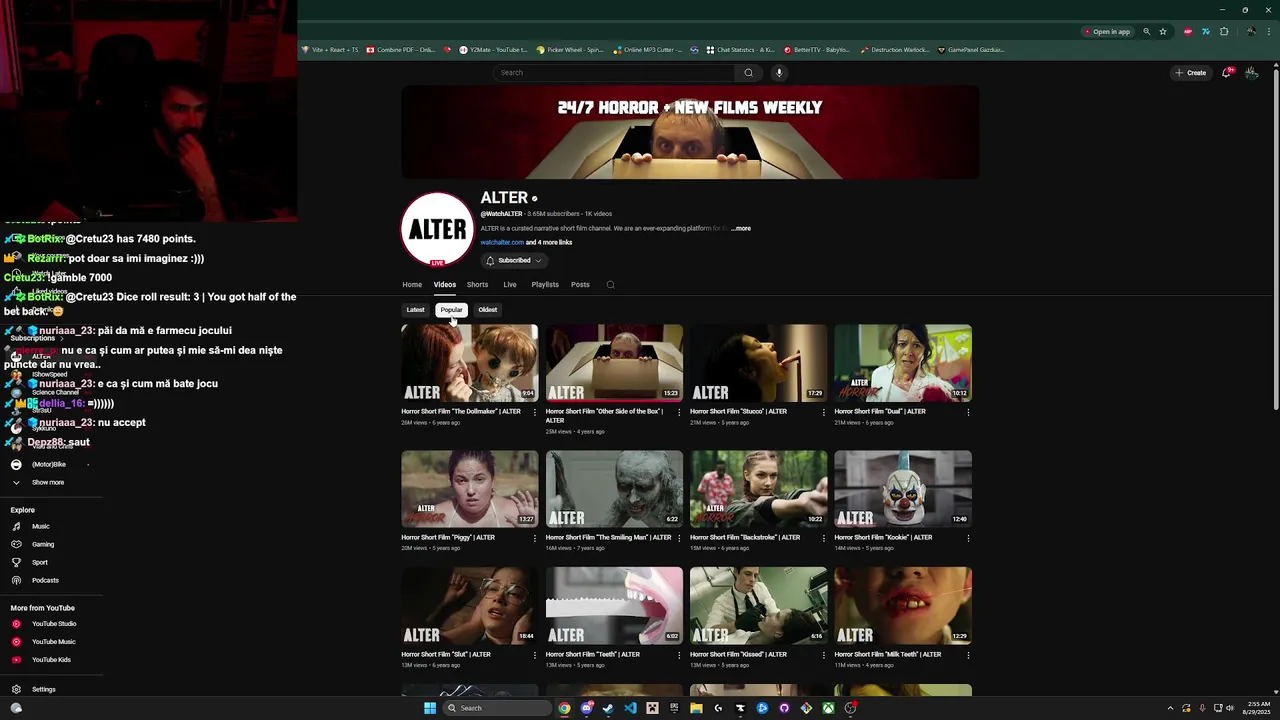Open more options for "Stucco" video
The image size is (1280, 720).
pos(823,412)
